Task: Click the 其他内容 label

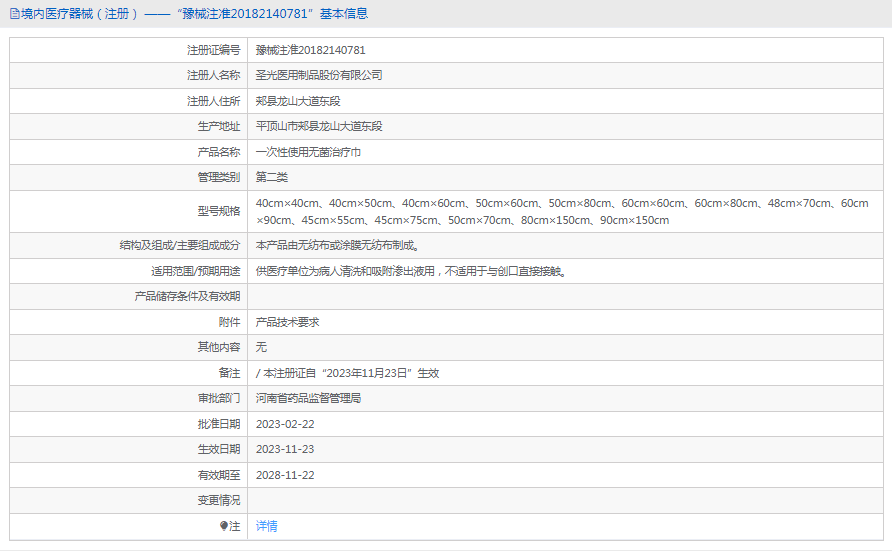Action: (218, 347)
